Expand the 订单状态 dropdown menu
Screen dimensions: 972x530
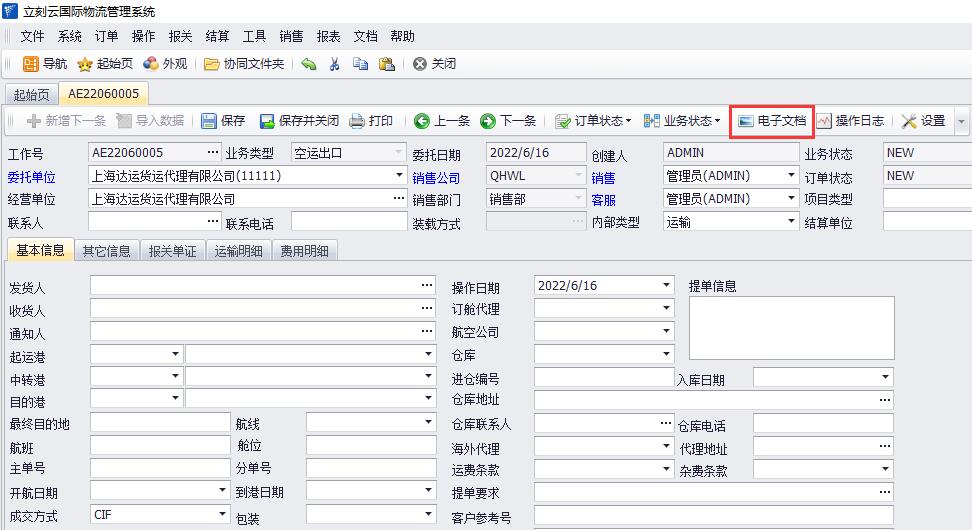(x=593, y=121)
